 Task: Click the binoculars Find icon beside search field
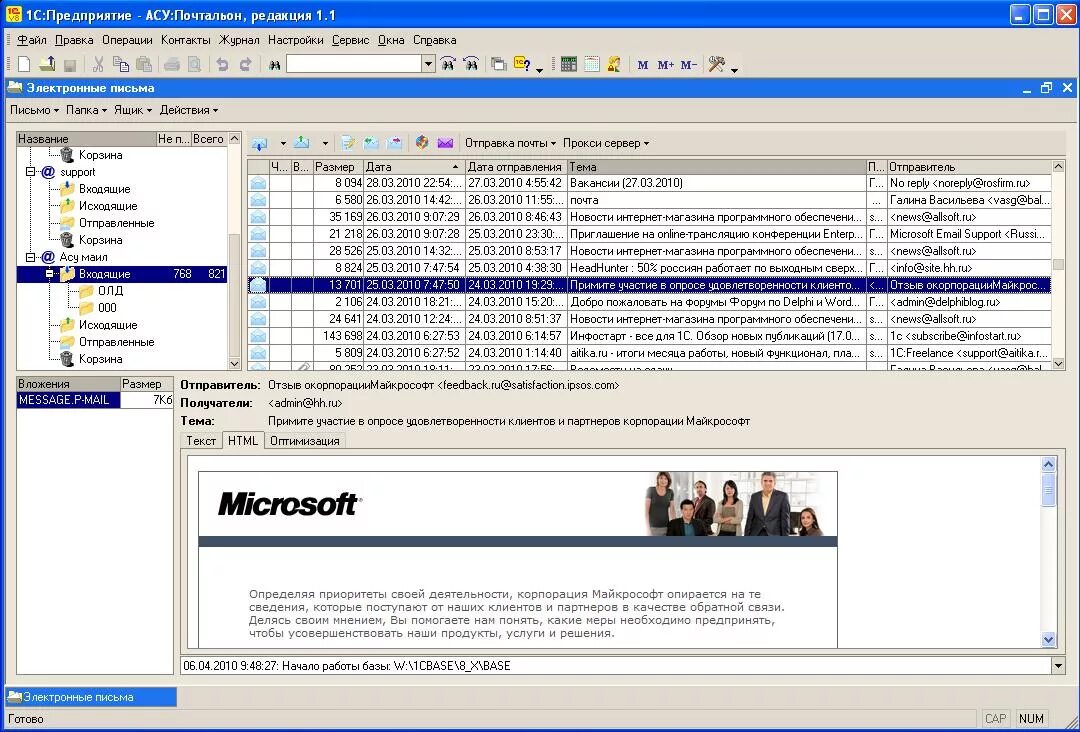pyautogui.click(x=275, y=65)
